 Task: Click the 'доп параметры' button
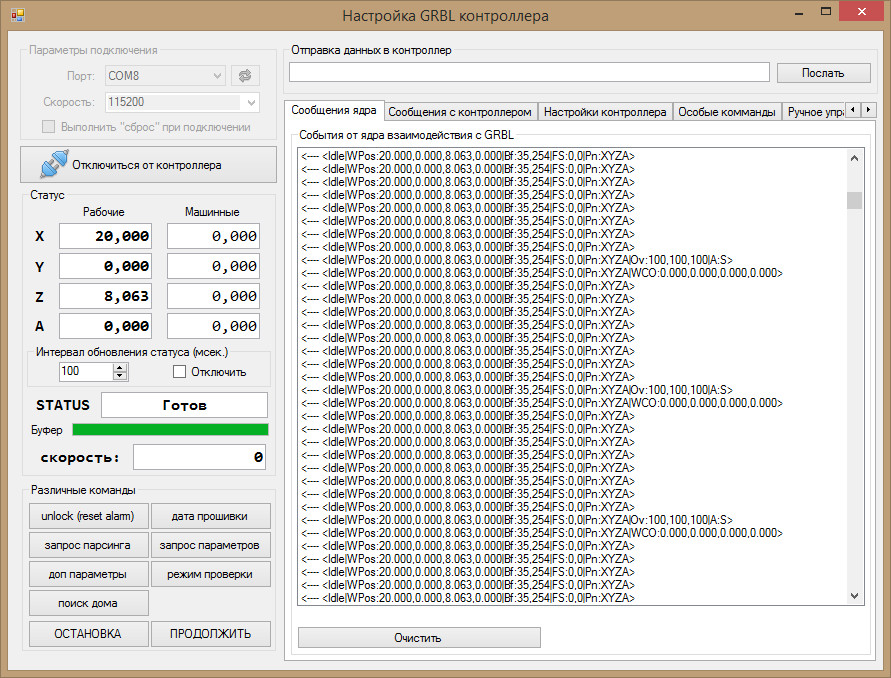89,574
